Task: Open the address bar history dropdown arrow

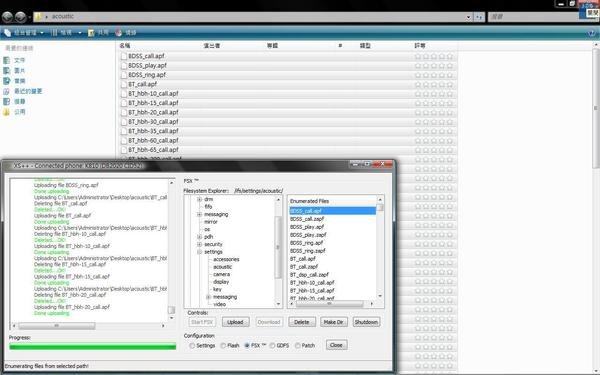Action: 468,17
